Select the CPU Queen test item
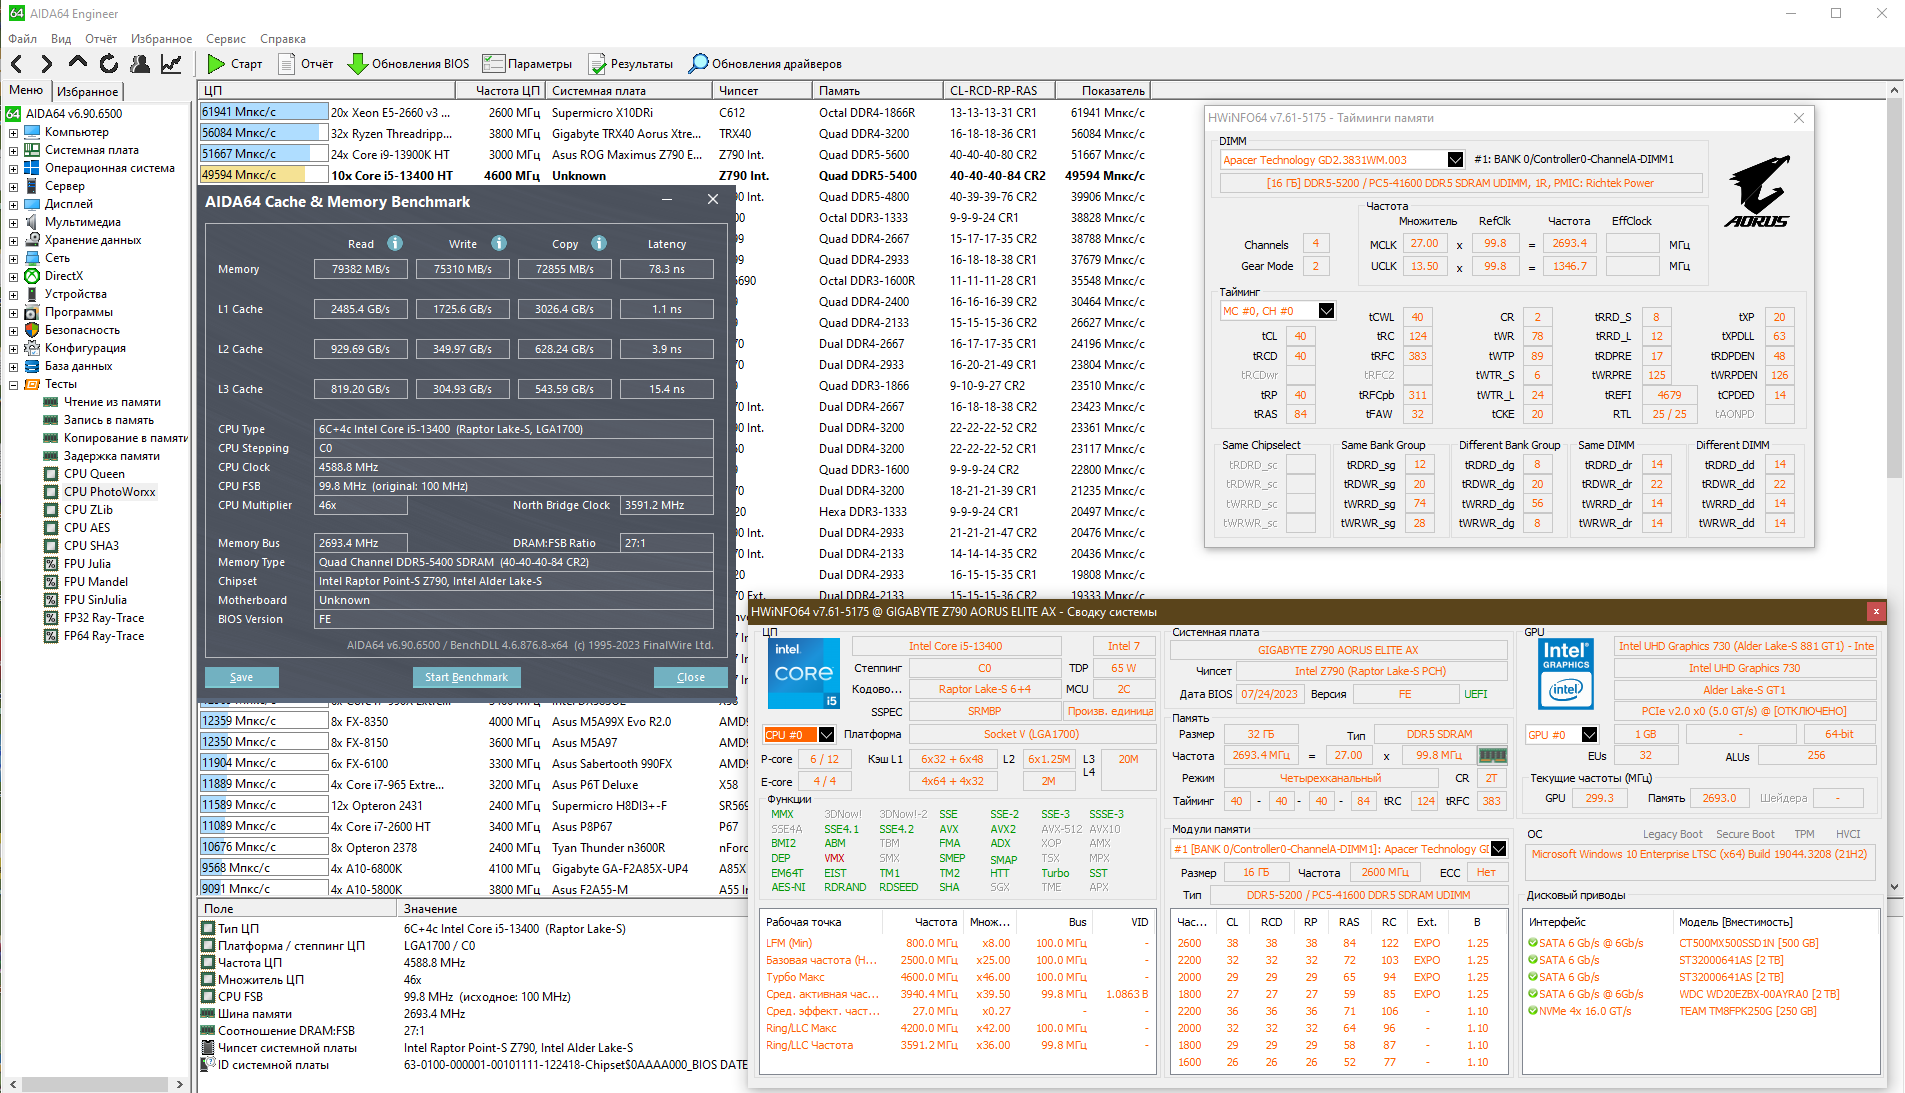This screenshot has width=1905, height=1093. point(94,474)
